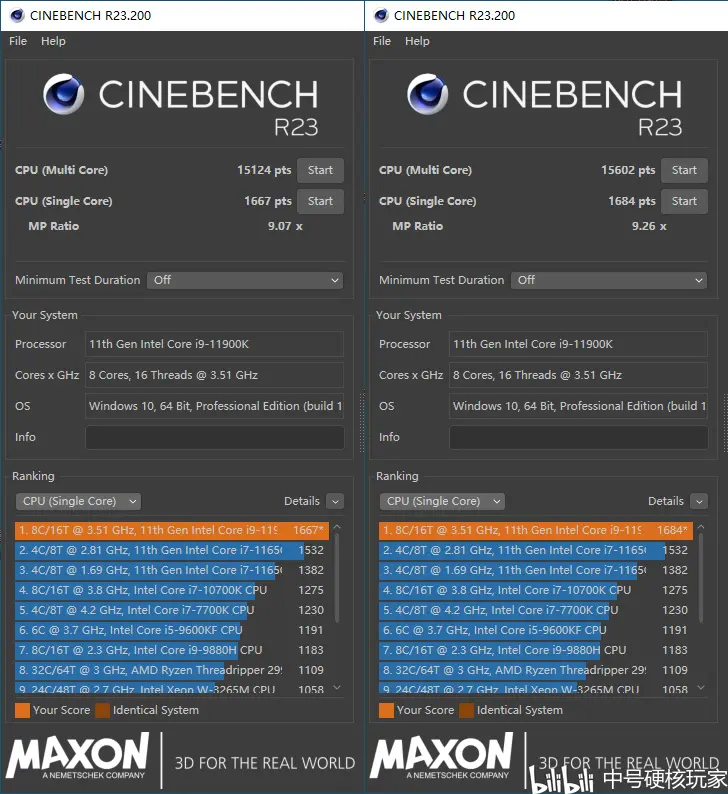728x794 pixels.
Task: Open CPU (Single Core) ranking dropdown, left window
Action: tap(78, 501)
